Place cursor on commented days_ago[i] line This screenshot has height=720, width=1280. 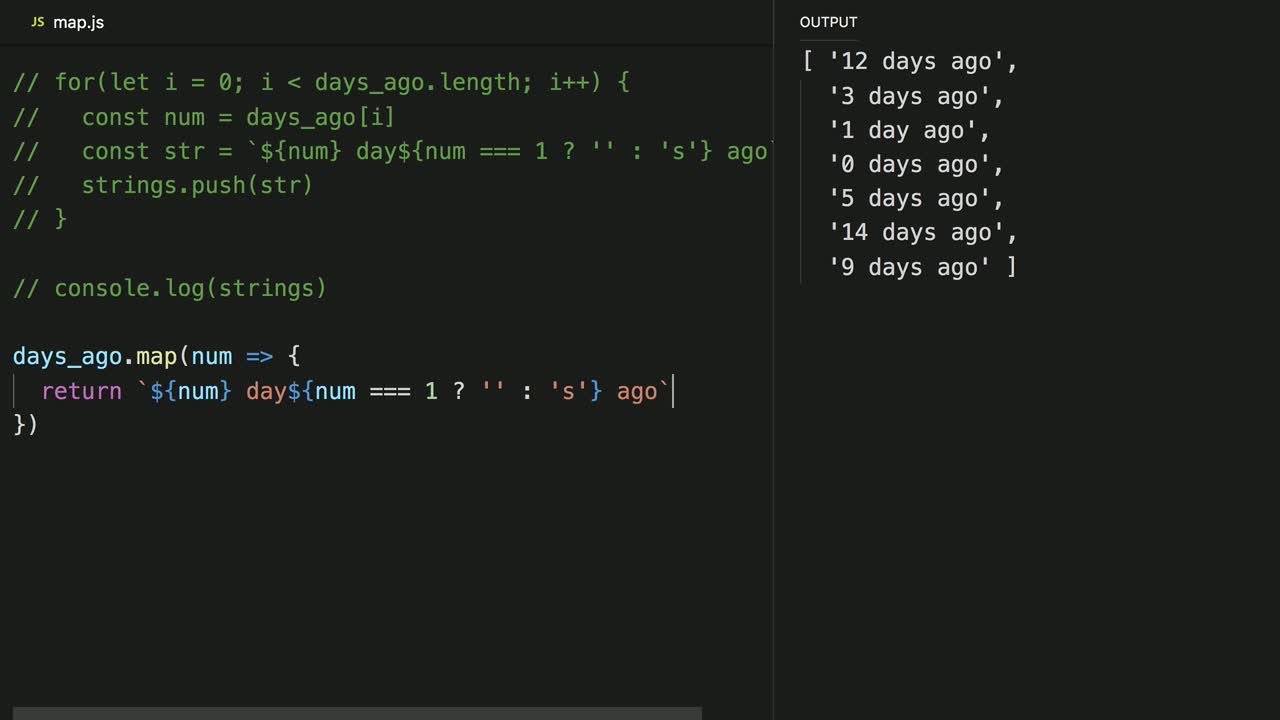pos(238,118)
